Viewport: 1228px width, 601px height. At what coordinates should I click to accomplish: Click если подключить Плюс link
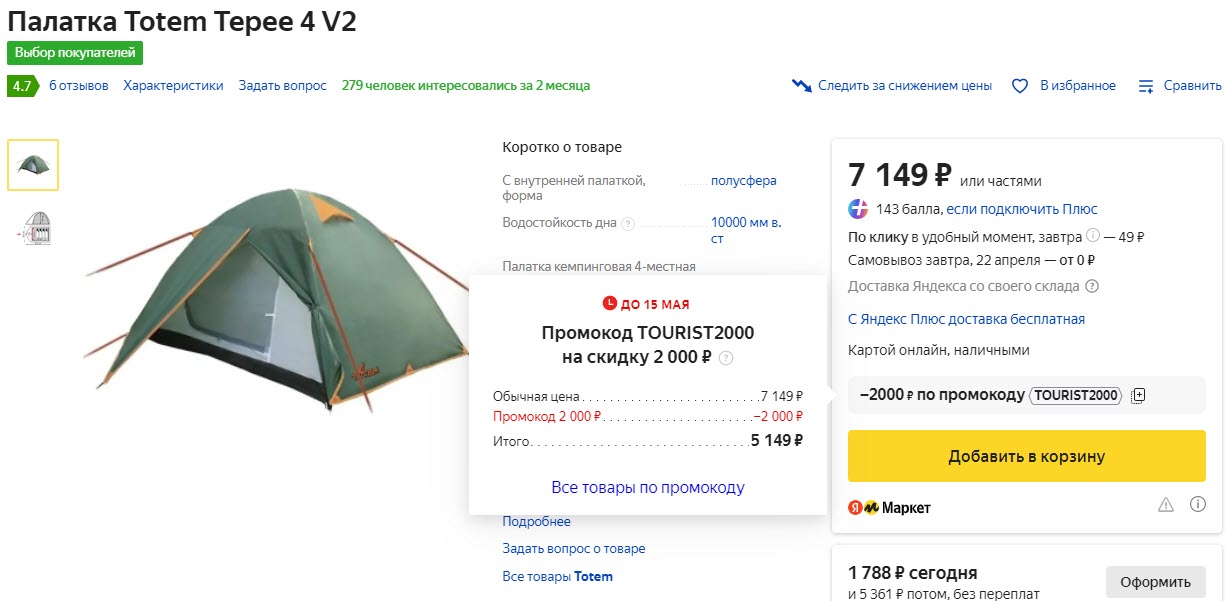[1022, 209]
